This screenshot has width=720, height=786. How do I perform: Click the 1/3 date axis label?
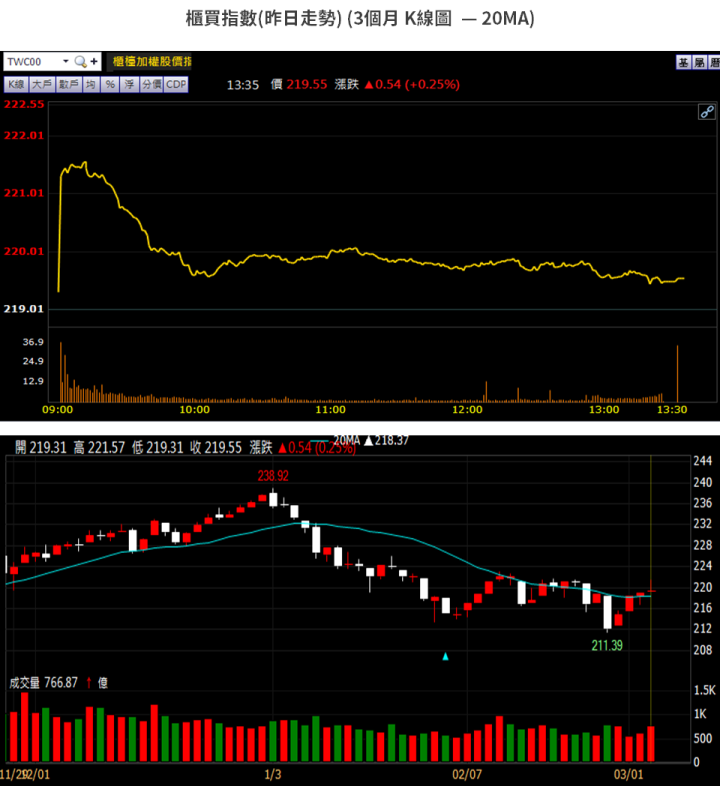pyautogui.click(x=273, y=774)
